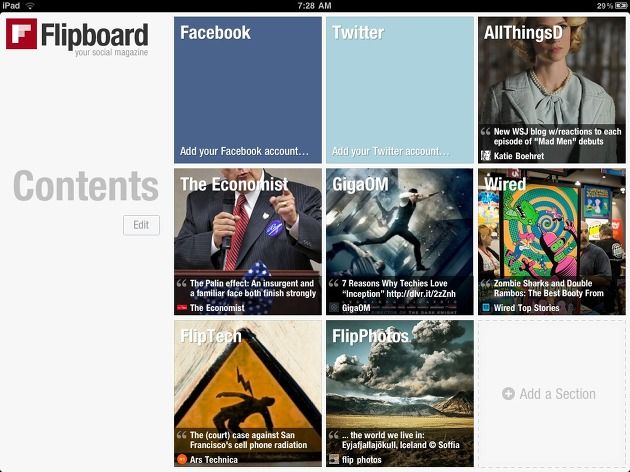Open the FlipTech warning sign tile
The image size is (630, 472).
point(248,394)
